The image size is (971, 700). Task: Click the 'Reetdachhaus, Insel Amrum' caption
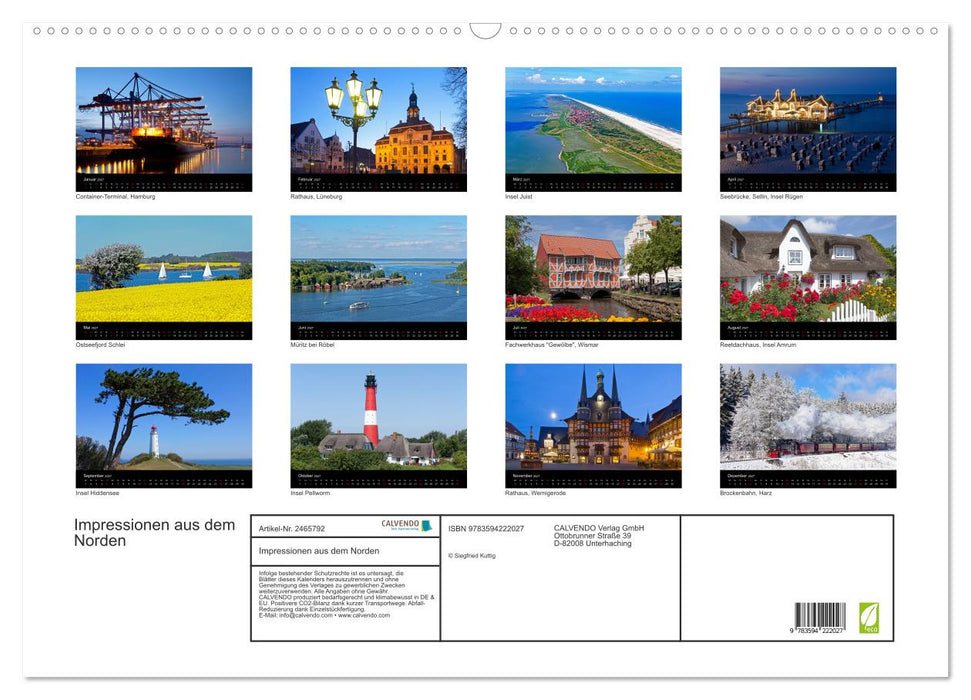pyautogui.click(x=758, y=344)
